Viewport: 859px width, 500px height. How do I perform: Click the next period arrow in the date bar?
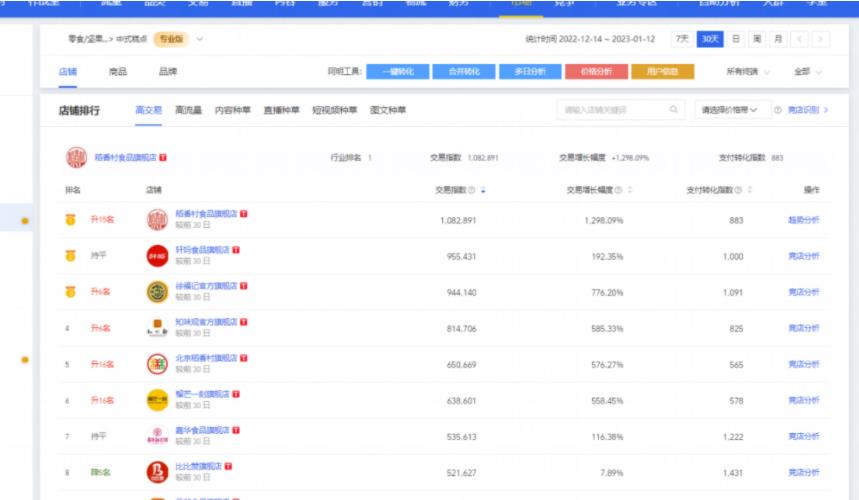pyautogui.click(x=821, y=39)
